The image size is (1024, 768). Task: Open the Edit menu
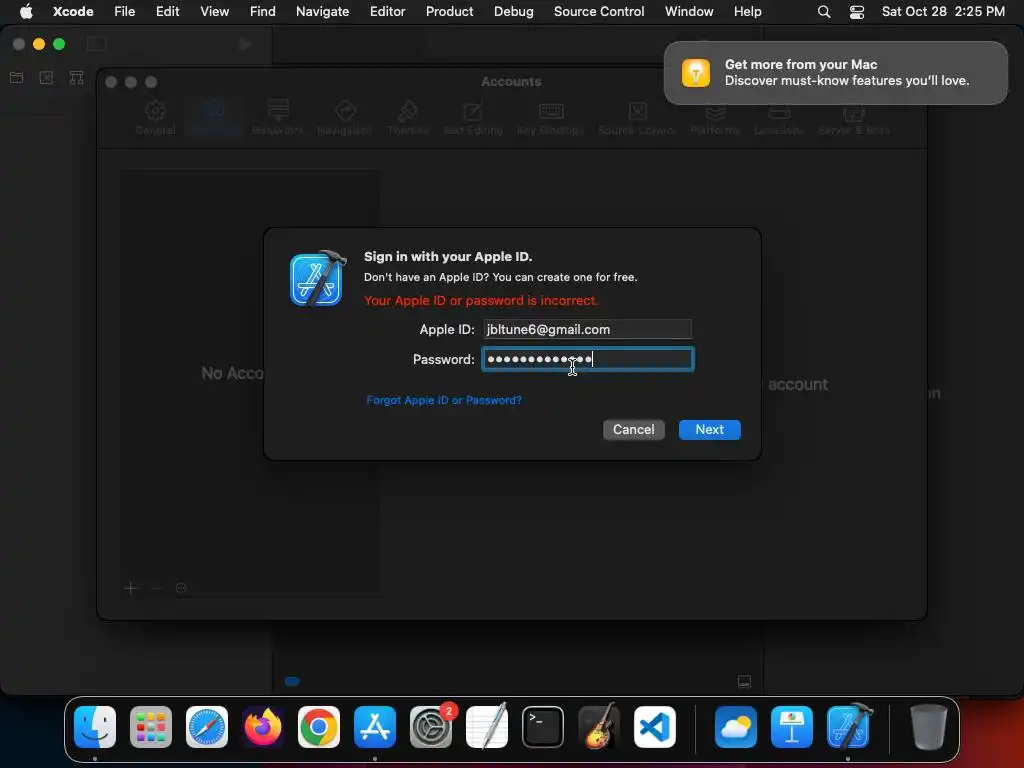pos(167,12)
